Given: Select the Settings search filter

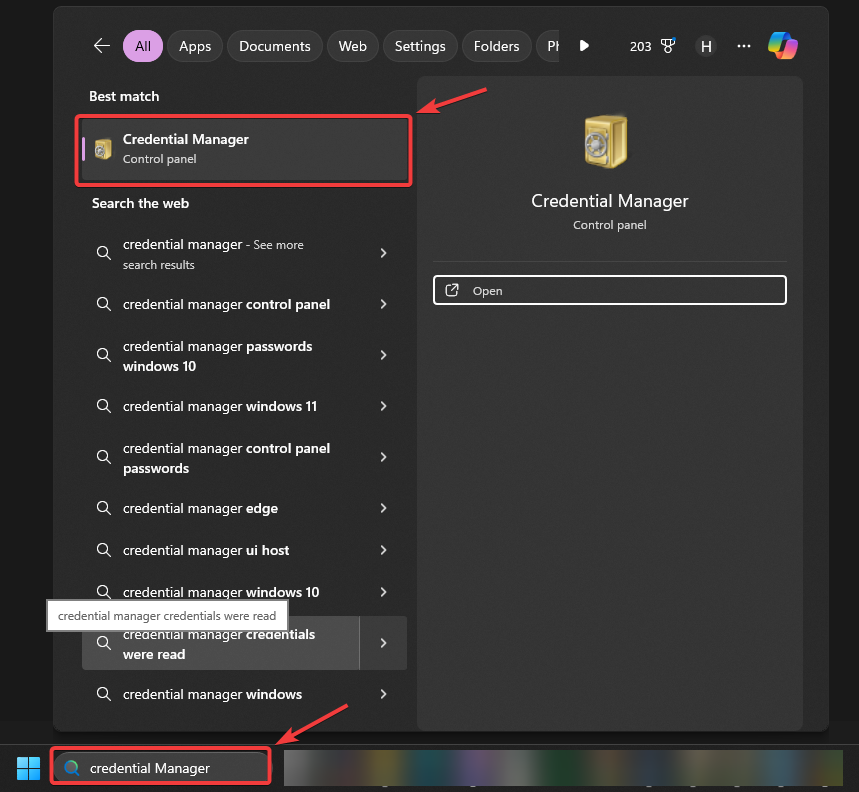Looking at the screenshot, I should point(419,45).
